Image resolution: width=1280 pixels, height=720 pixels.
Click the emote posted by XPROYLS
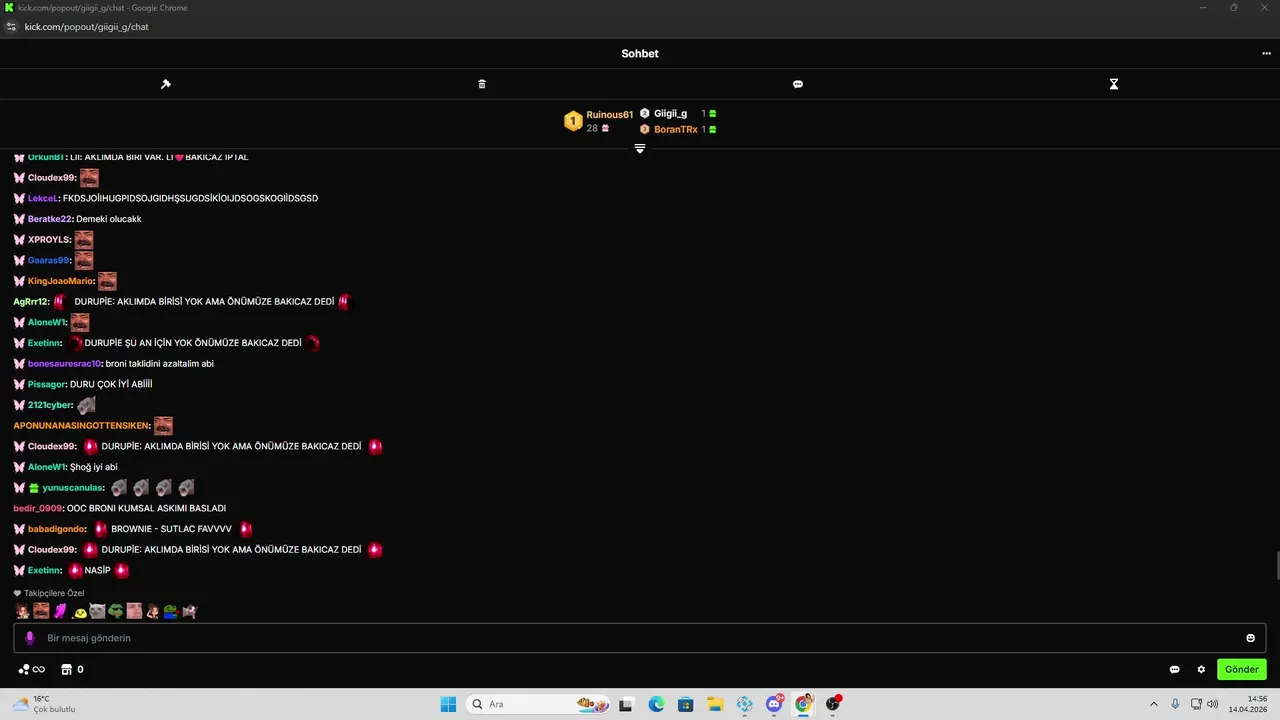tap(84, 240)
